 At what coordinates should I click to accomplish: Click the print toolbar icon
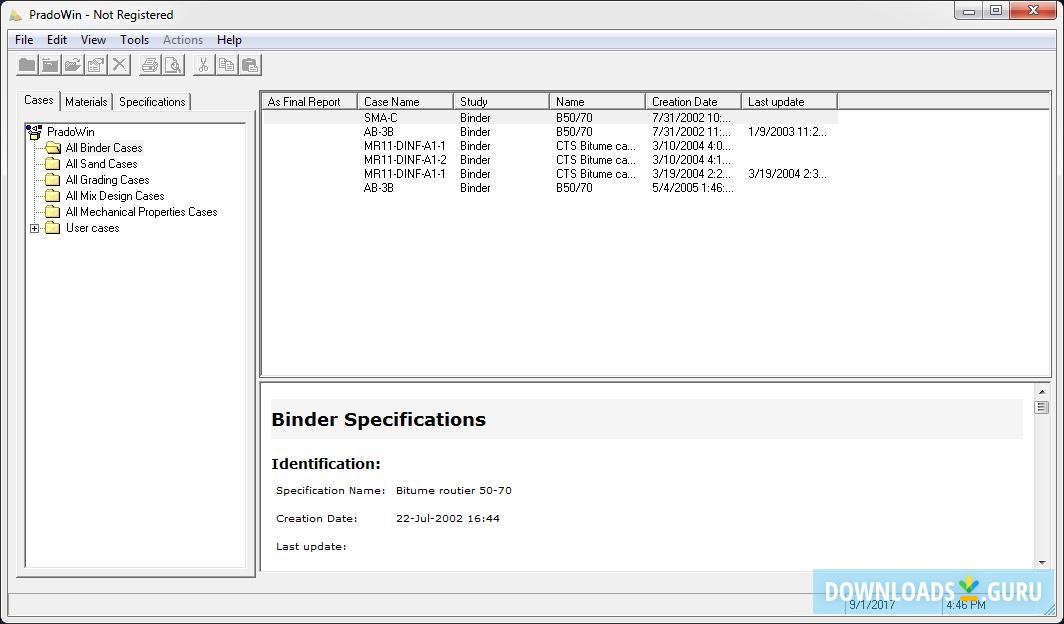pos(150,65)
